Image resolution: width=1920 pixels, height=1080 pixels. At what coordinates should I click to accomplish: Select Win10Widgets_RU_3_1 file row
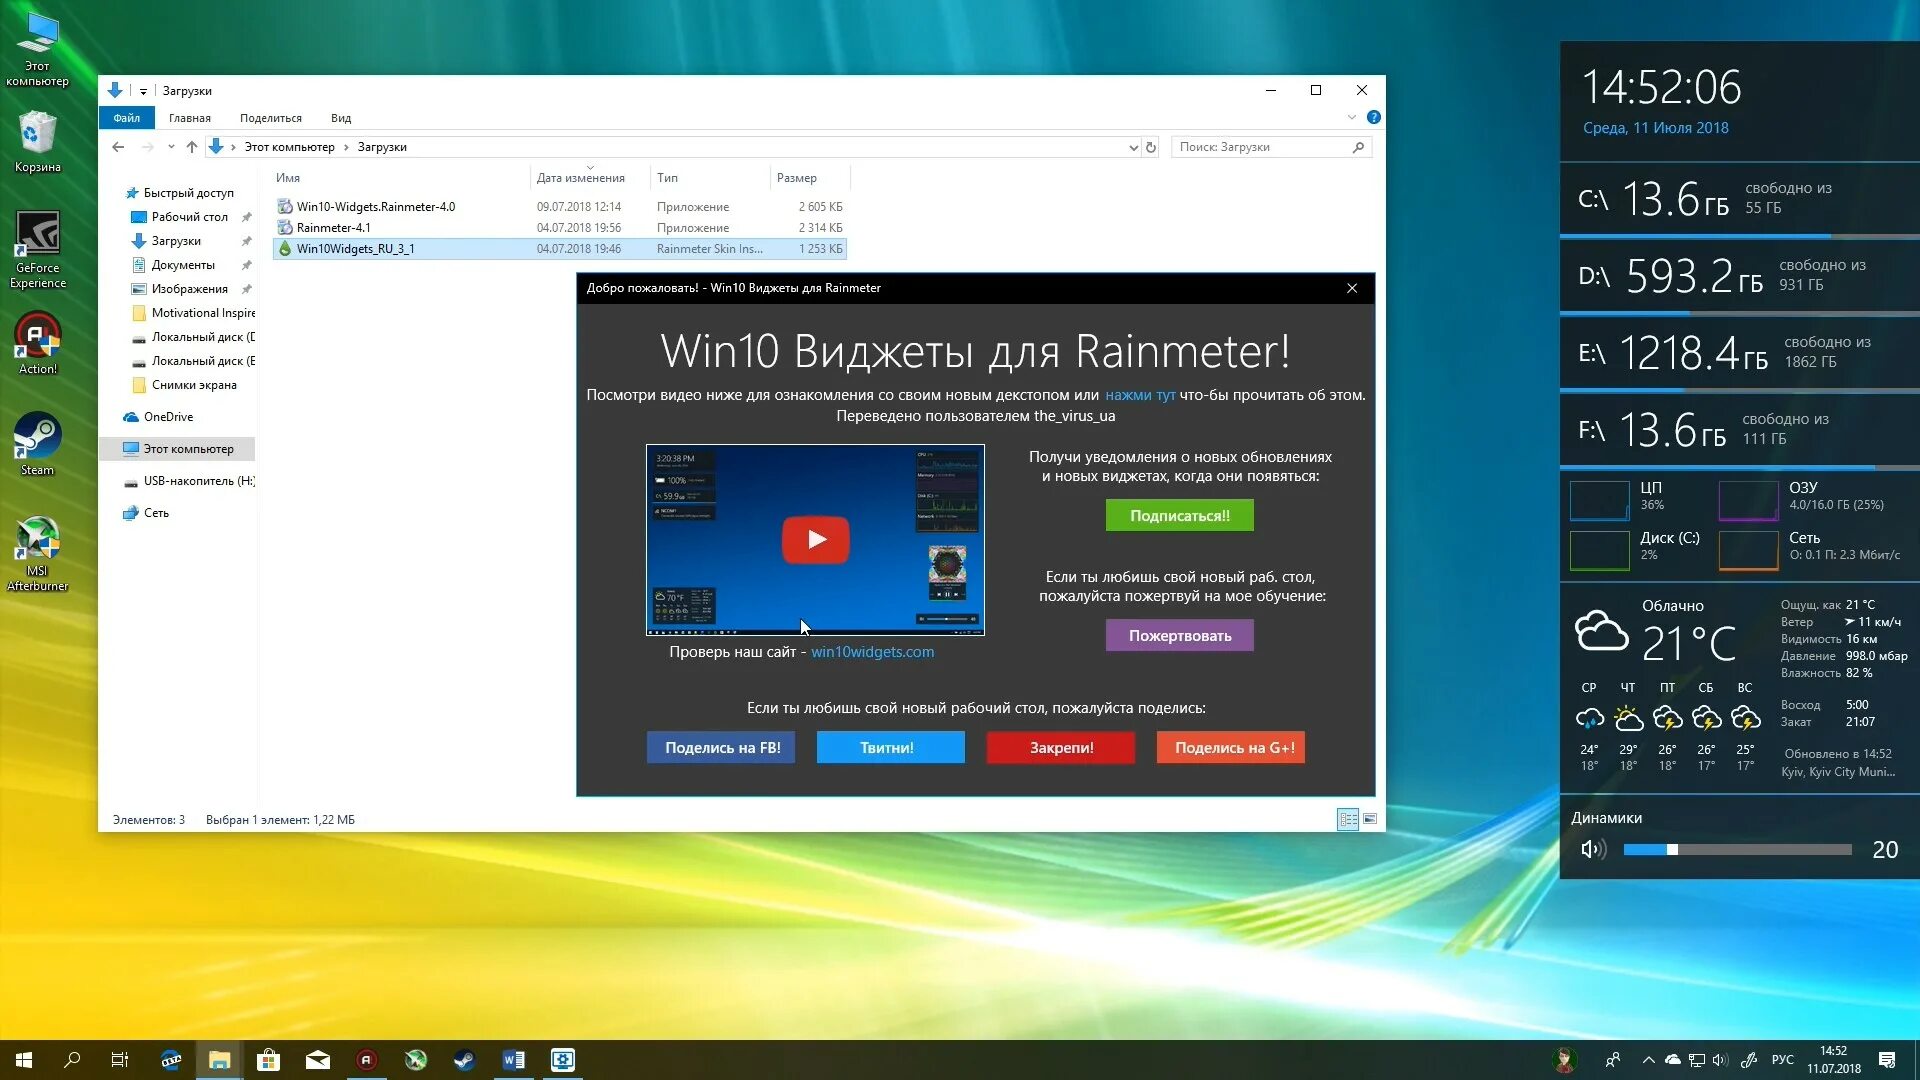point(560,249)
